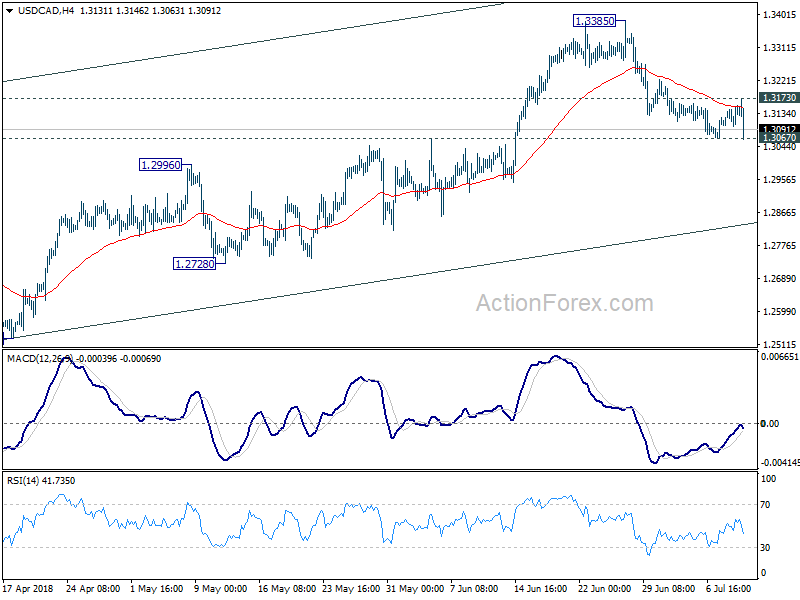This screenshot has height=600, width=800.
Task: Click the 1.29960 price label
Action: pyautogui.click(x=161, y=165)
